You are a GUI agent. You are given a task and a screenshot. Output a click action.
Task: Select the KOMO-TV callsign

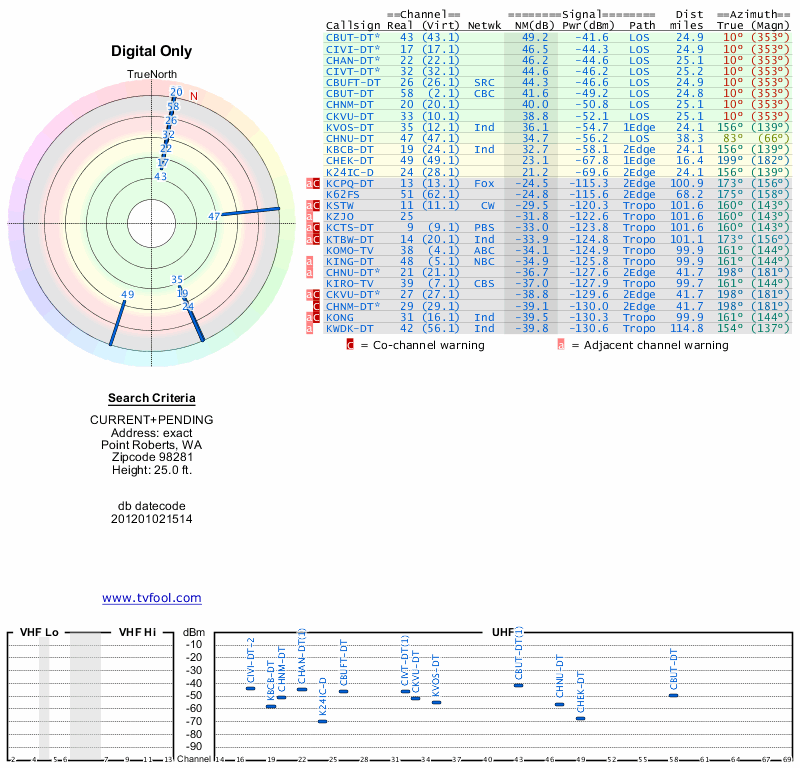tap(350, 251)
